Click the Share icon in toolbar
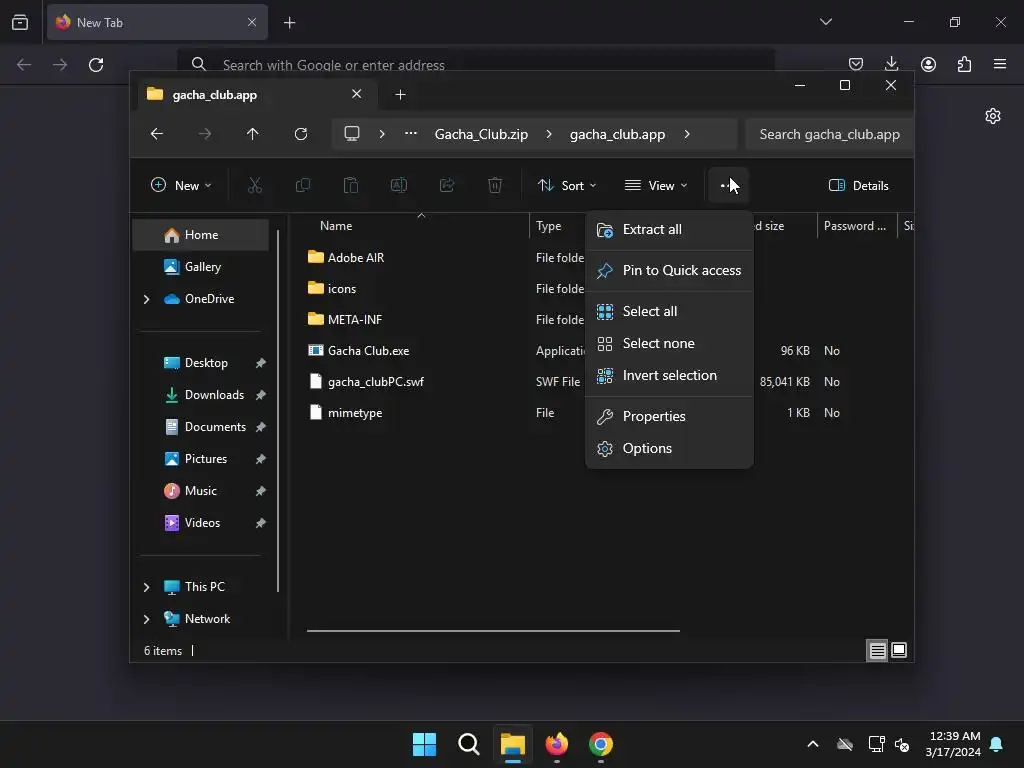 447,185
